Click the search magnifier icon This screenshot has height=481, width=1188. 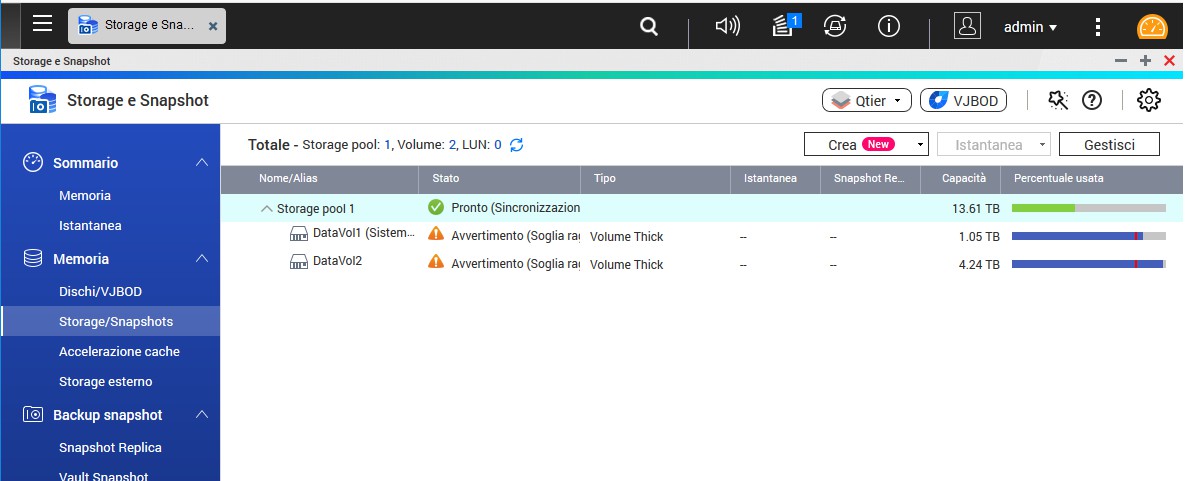coord(649,27)
